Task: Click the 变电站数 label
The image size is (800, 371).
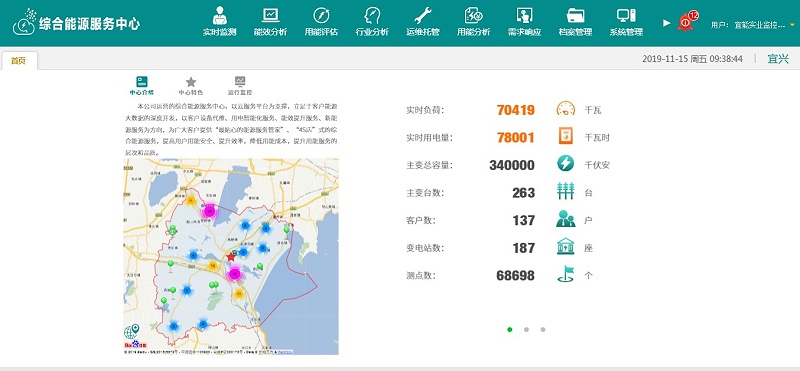Action: [425, 248]
